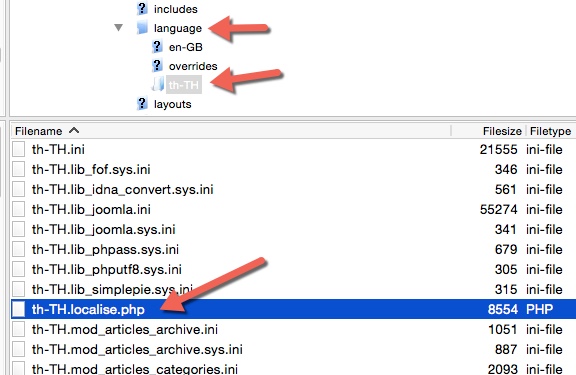Select the includes folder question-mark icon

[x=142, y=8]
